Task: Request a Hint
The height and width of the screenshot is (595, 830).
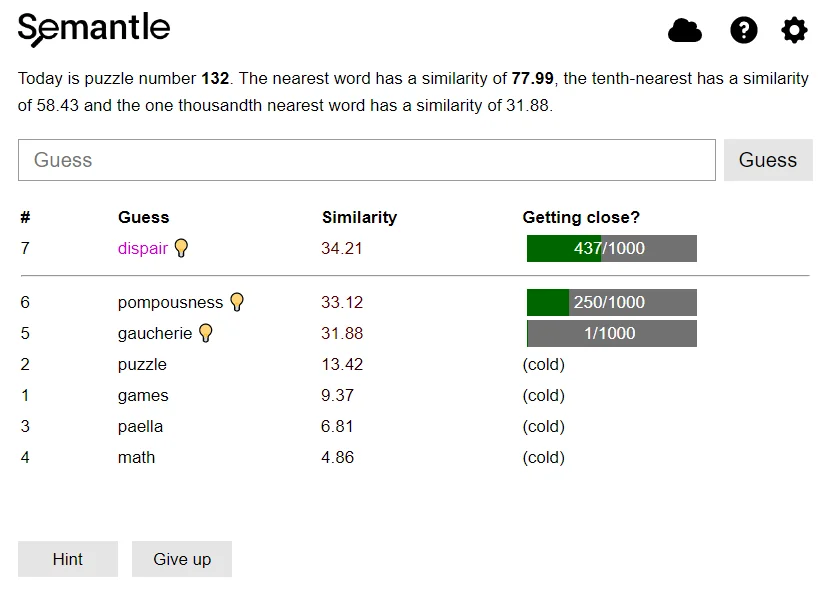Action: 68,559
